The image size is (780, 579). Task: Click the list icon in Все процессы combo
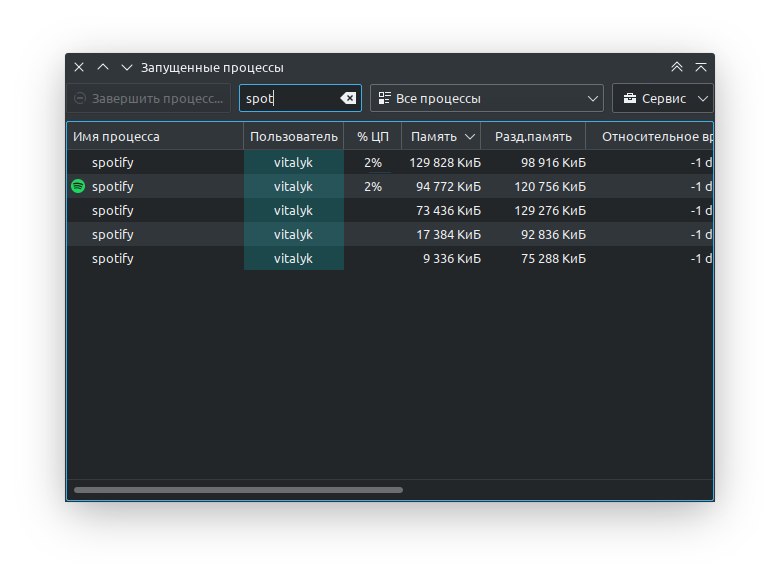[384, 98]
